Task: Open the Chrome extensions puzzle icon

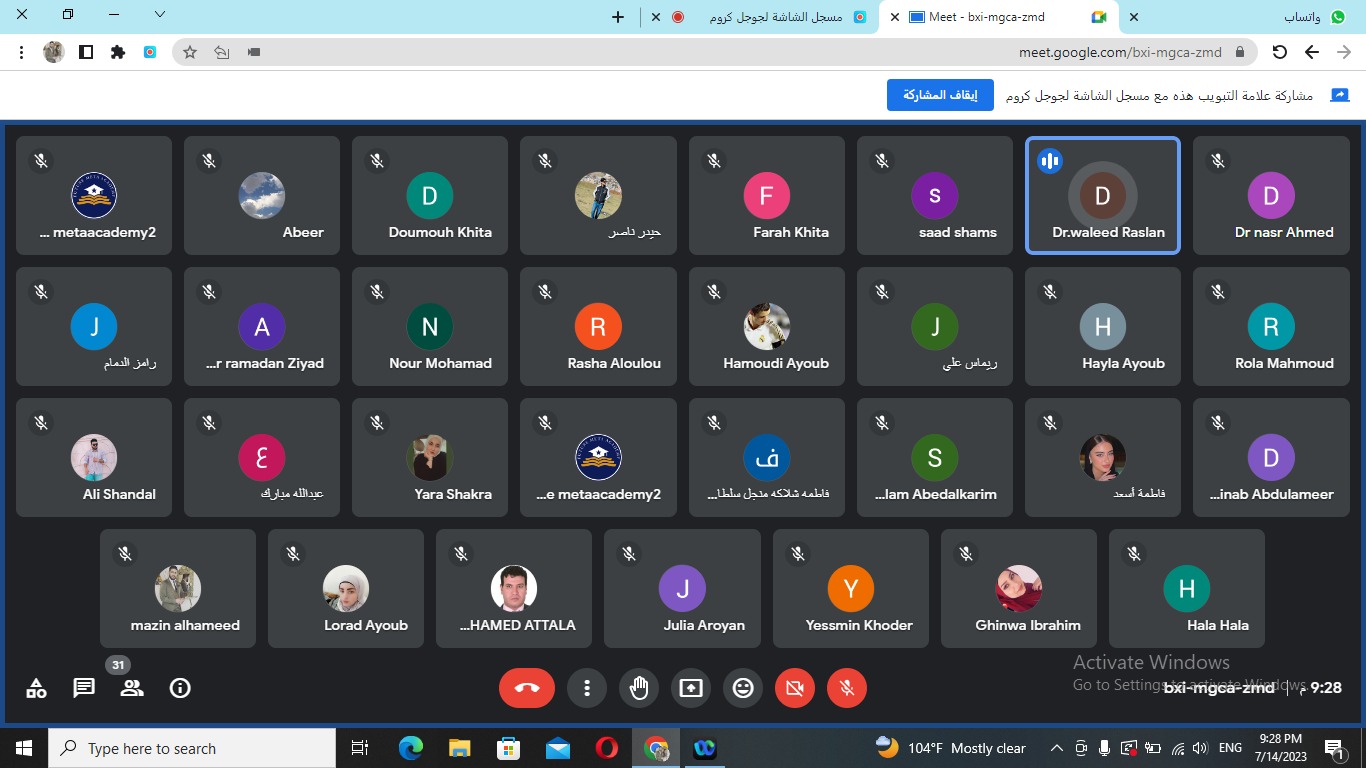Action: [118, 52]
